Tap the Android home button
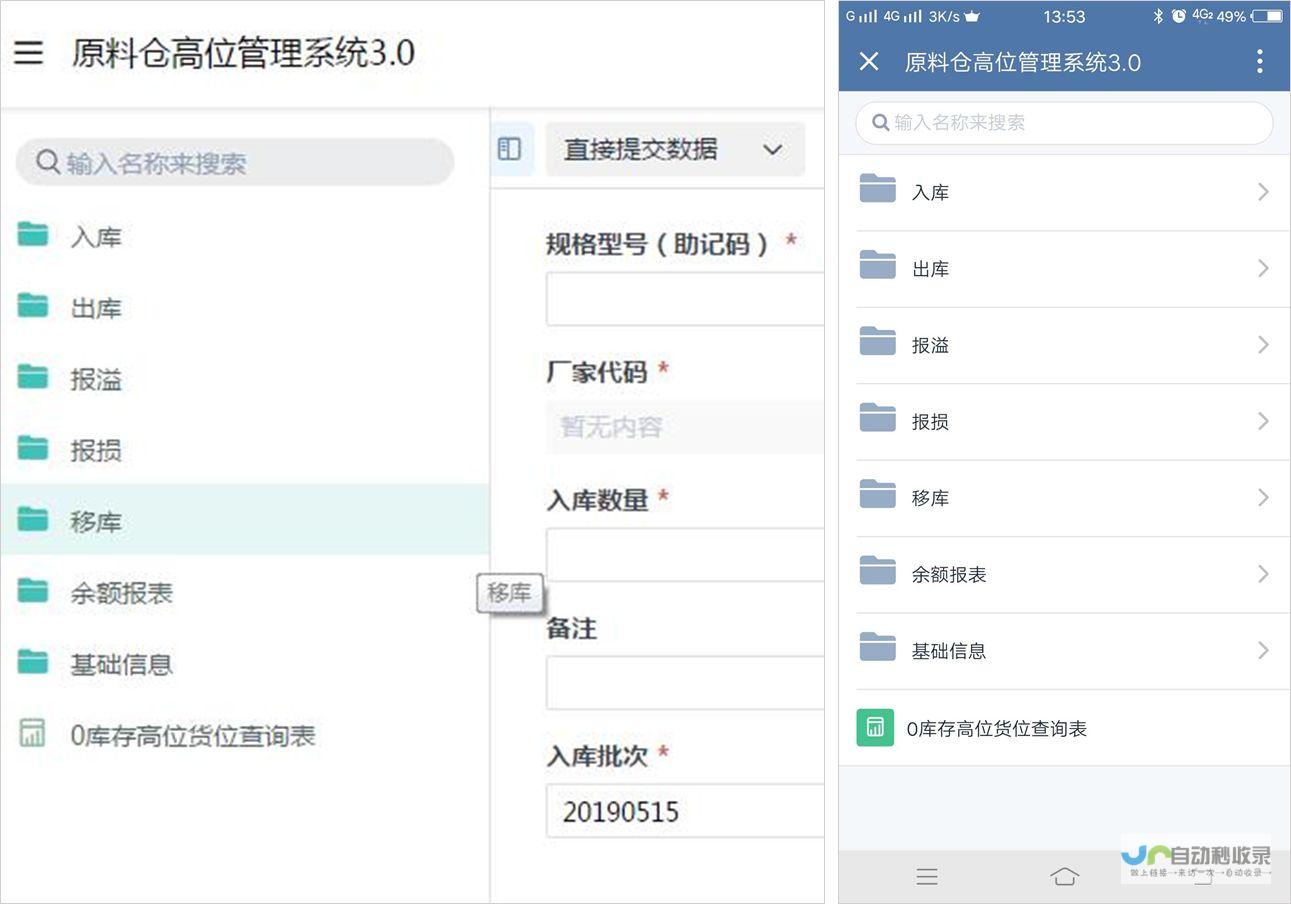Image resolution: width=1291 pixels, height=904 pixels. 1064,876
